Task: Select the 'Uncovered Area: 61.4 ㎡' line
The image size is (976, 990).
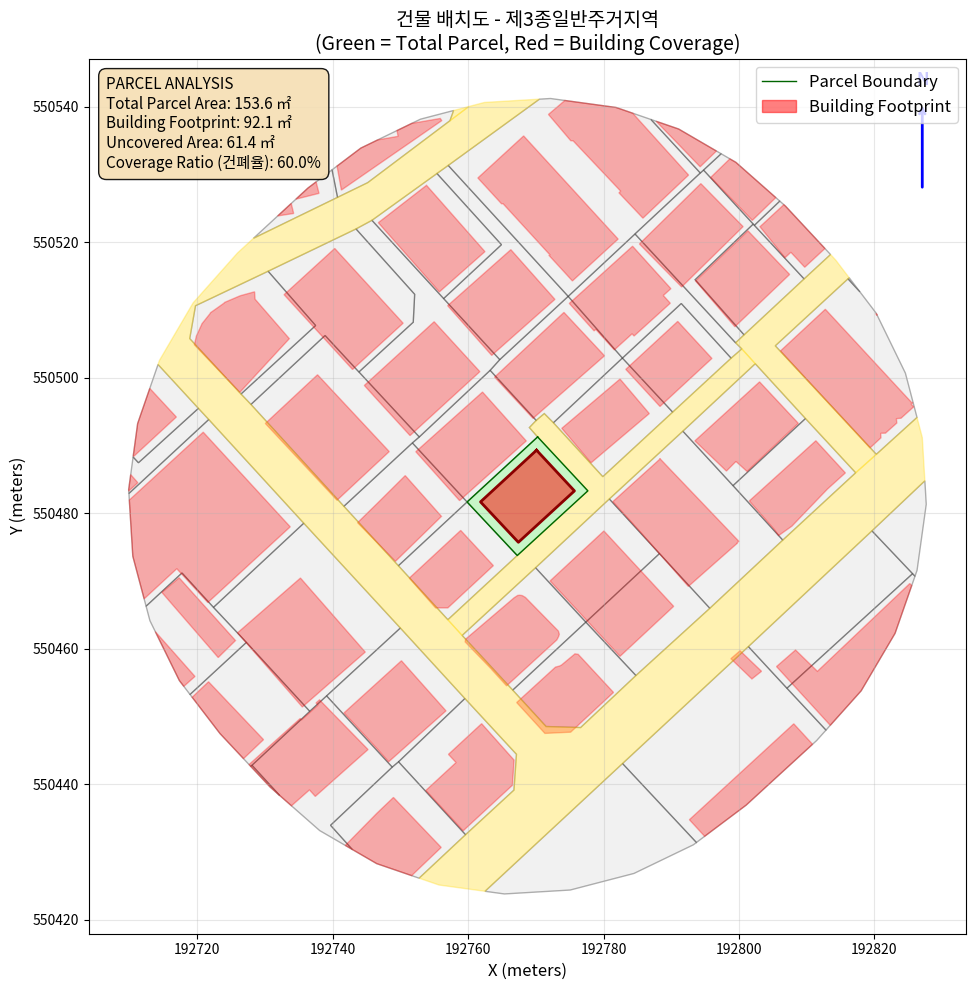Action: tap(190, 143)
